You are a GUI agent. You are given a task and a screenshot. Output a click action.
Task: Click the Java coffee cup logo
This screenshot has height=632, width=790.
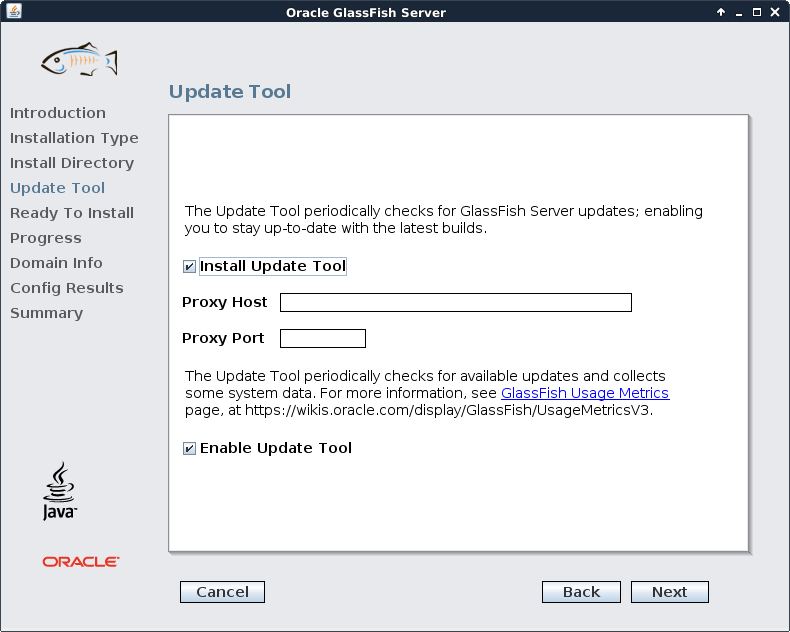[60, 491]
